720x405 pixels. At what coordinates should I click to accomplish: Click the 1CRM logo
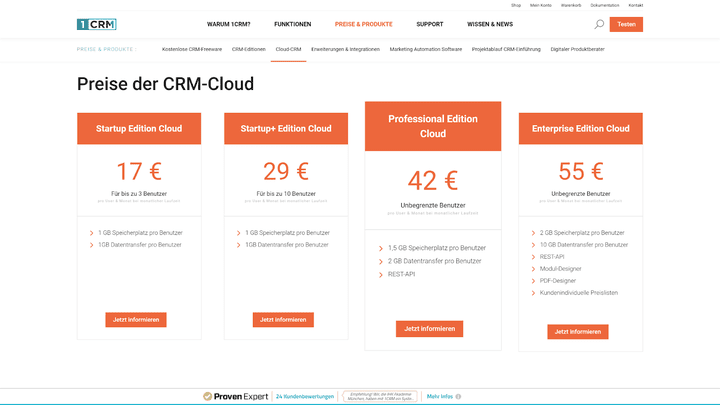pos(96,24)
